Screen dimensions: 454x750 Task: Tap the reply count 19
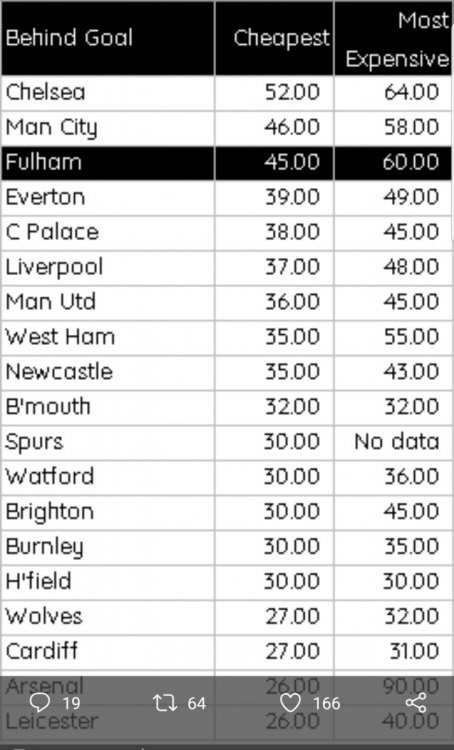tap(71, 704)
